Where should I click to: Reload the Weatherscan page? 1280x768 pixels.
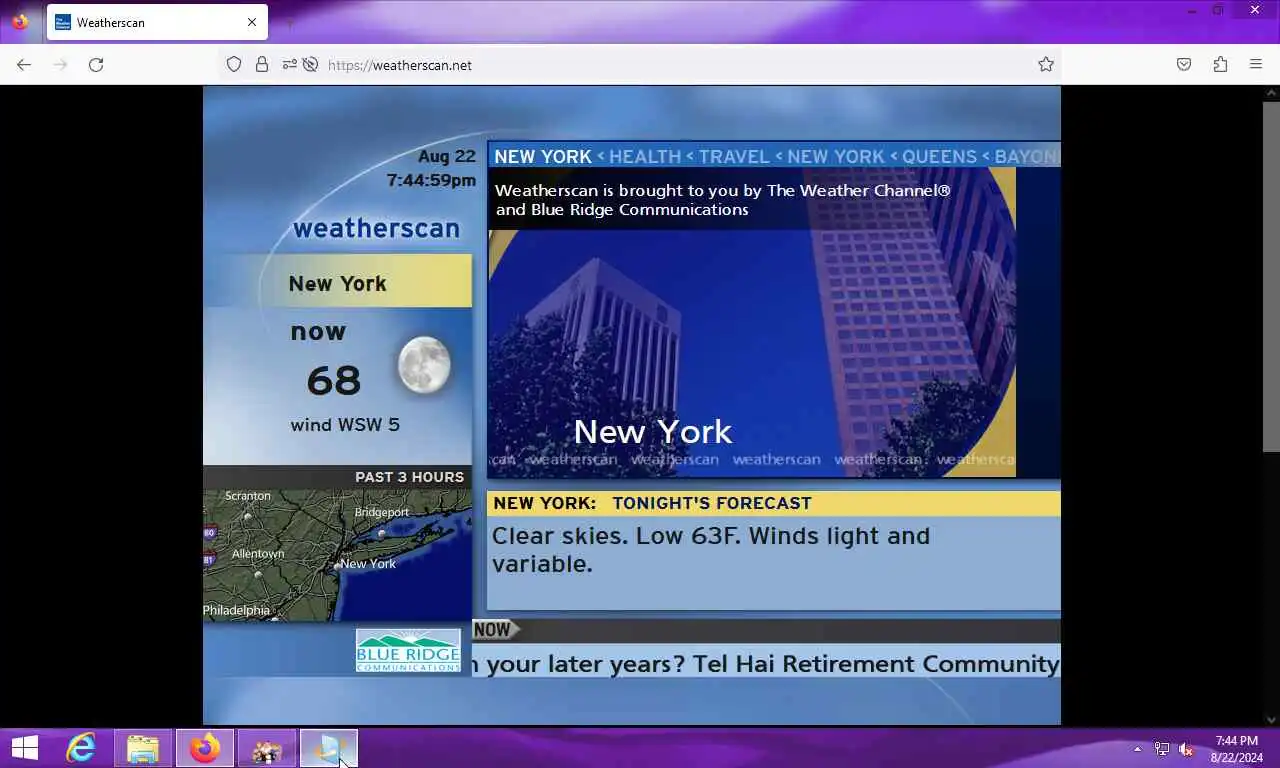(96, 64)
